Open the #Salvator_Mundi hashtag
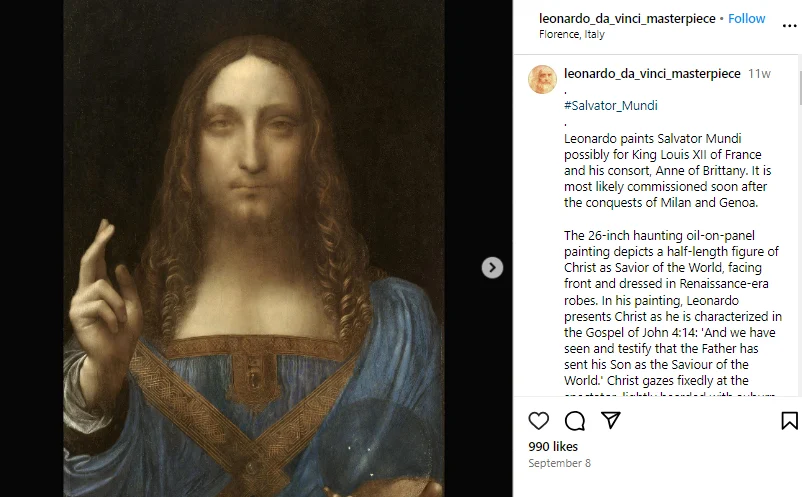802x497 pixels. click(x=611, y=105)
